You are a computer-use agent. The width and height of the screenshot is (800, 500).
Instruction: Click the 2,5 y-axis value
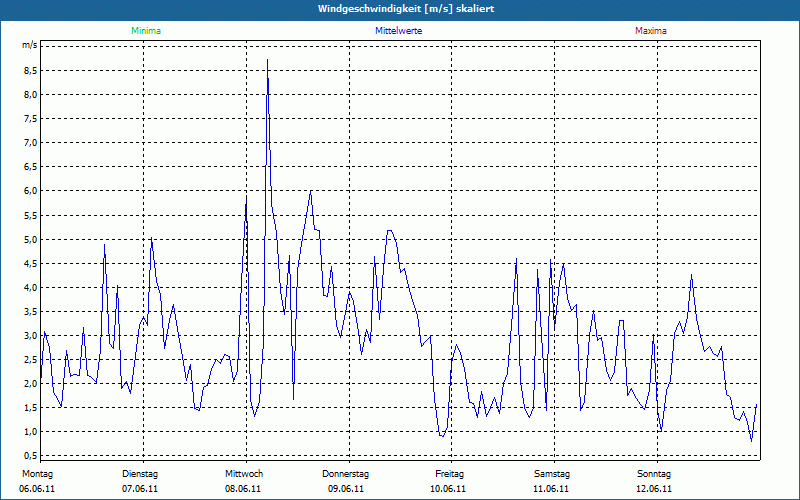click(31, 360)
